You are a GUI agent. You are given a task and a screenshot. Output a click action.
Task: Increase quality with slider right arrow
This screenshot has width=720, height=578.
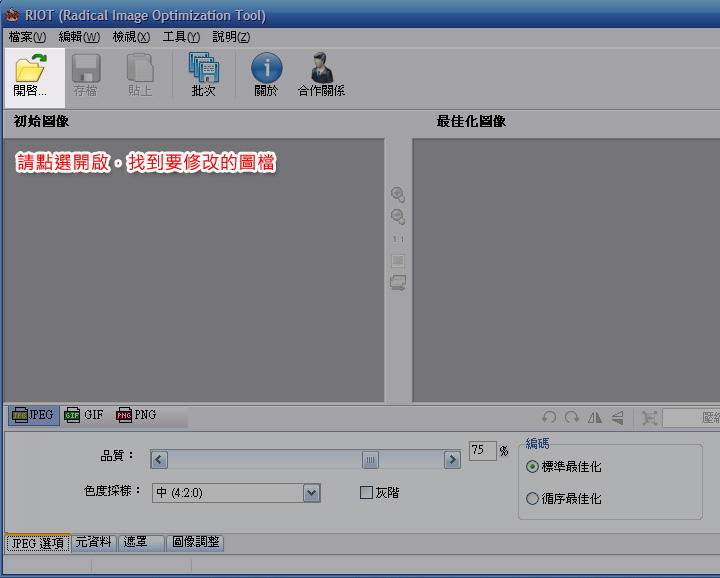coord(452,460)
